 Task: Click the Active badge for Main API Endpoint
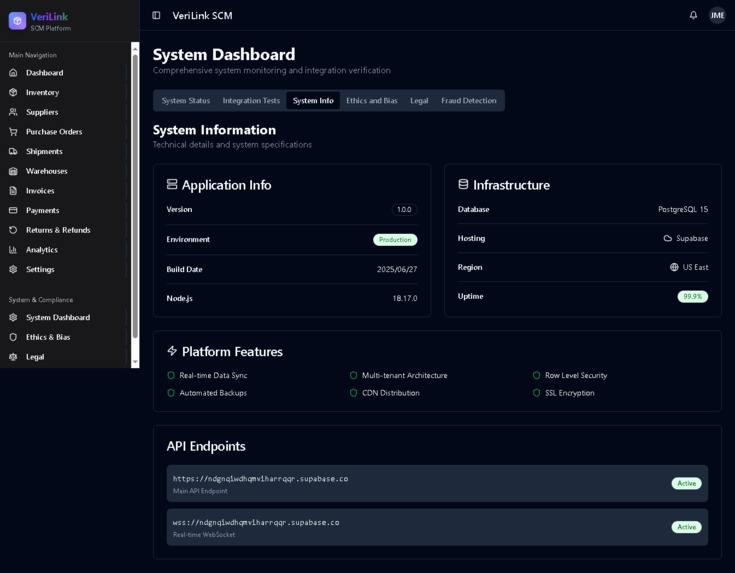click(686, 483)
